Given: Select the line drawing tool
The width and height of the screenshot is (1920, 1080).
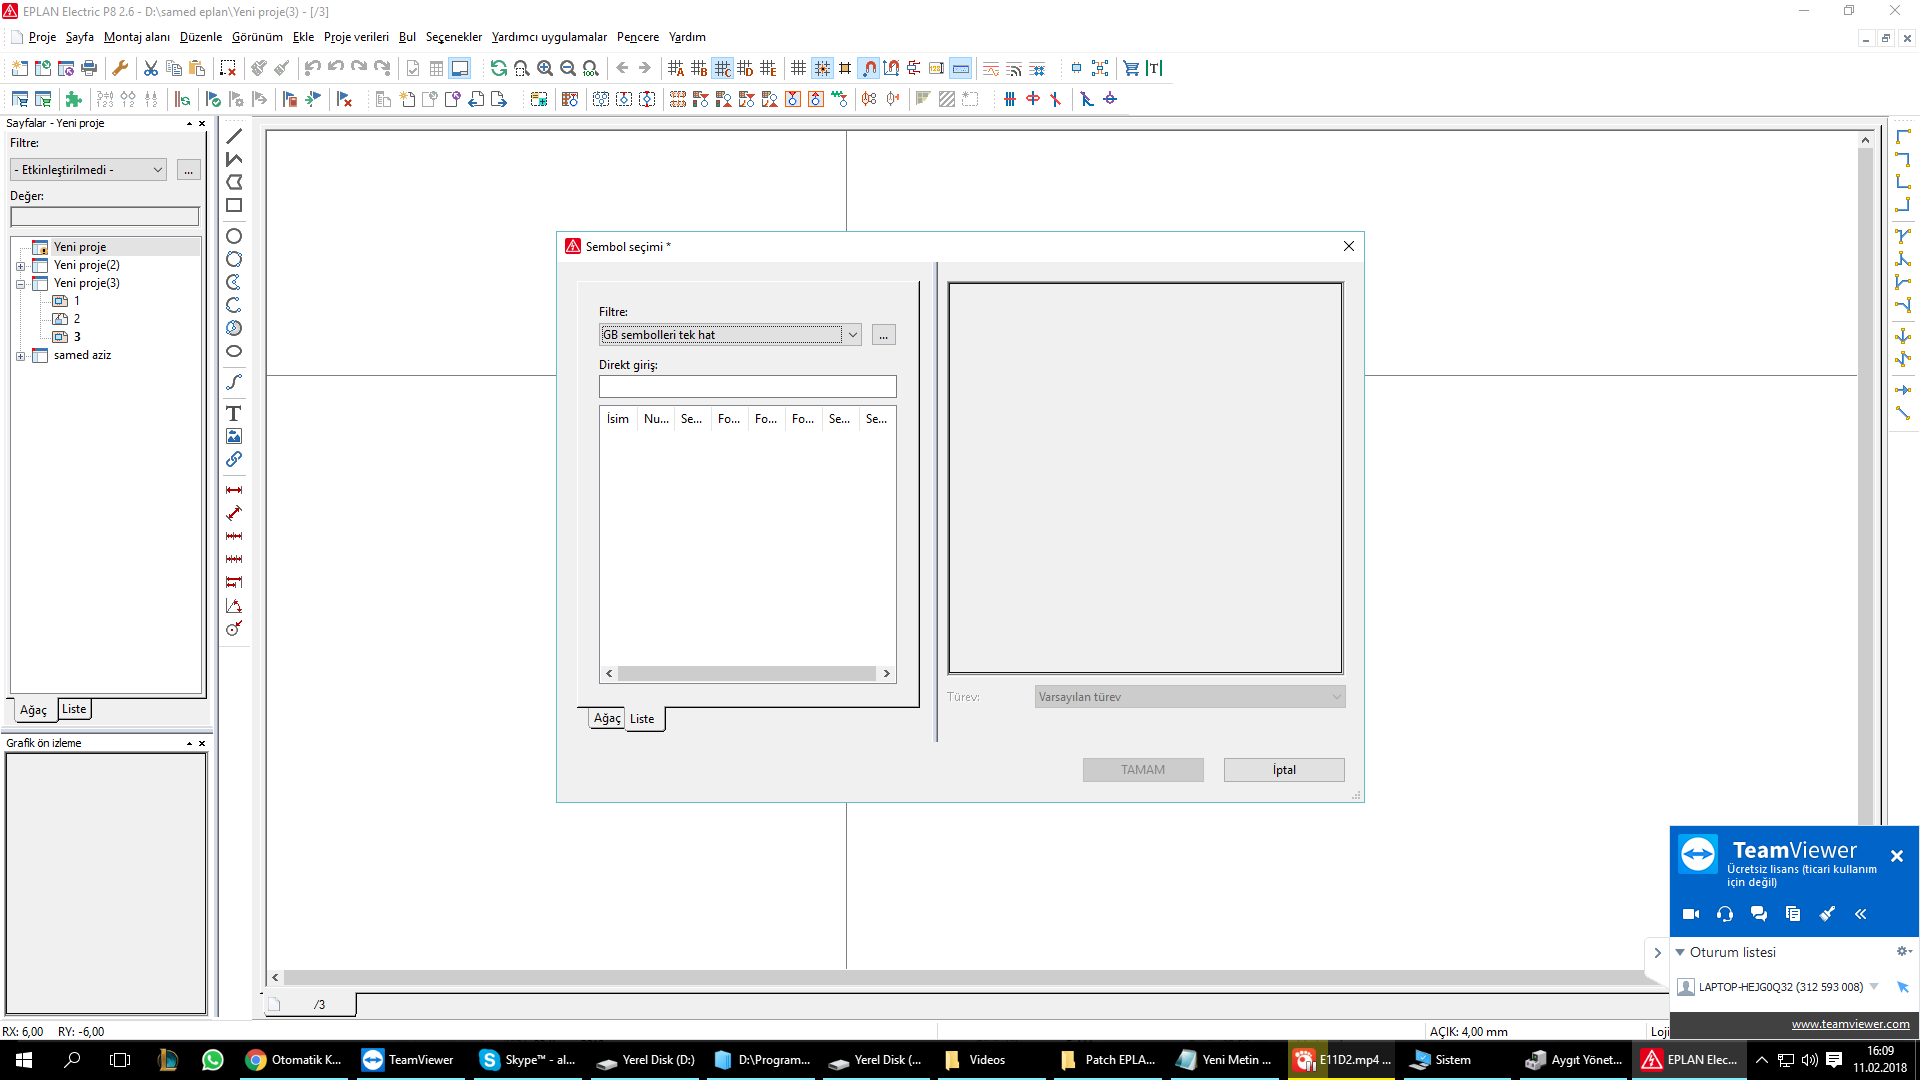Looking at the screenshot, I should coord(234,136).
